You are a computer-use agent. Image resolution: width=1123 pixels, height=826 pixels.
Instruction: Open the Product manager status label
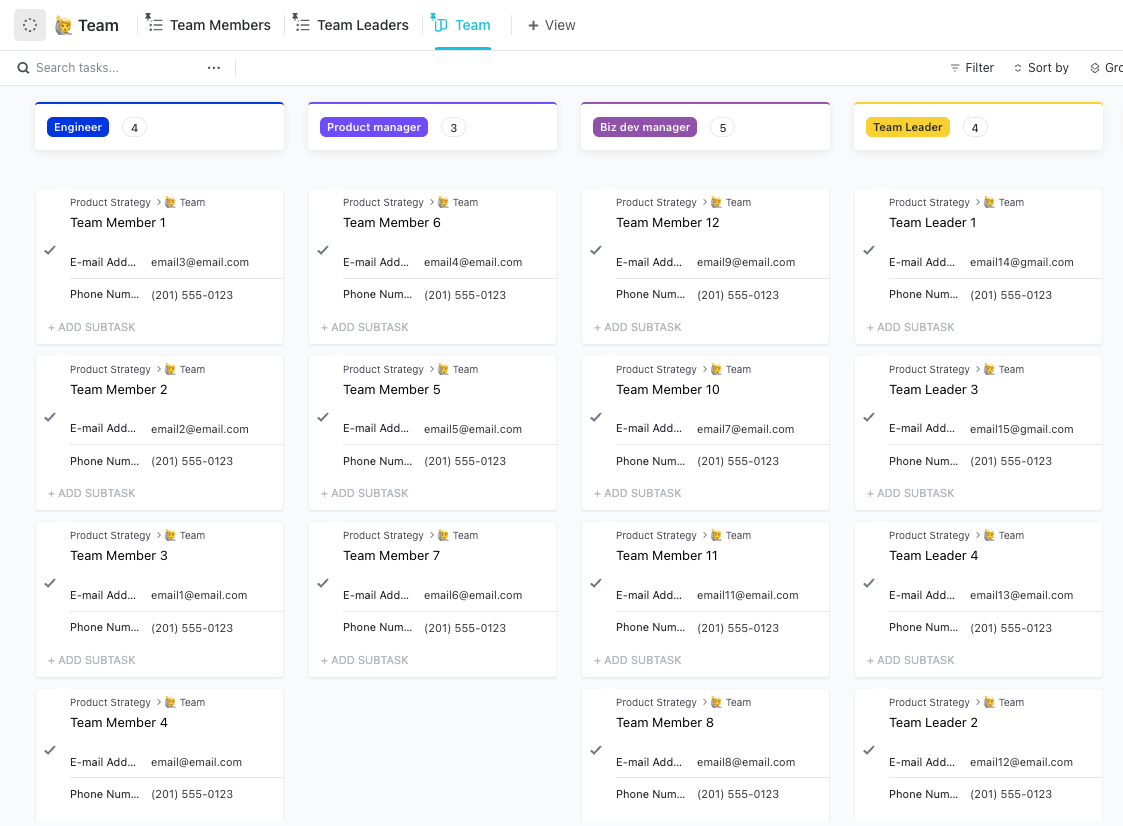click(373, 127)
